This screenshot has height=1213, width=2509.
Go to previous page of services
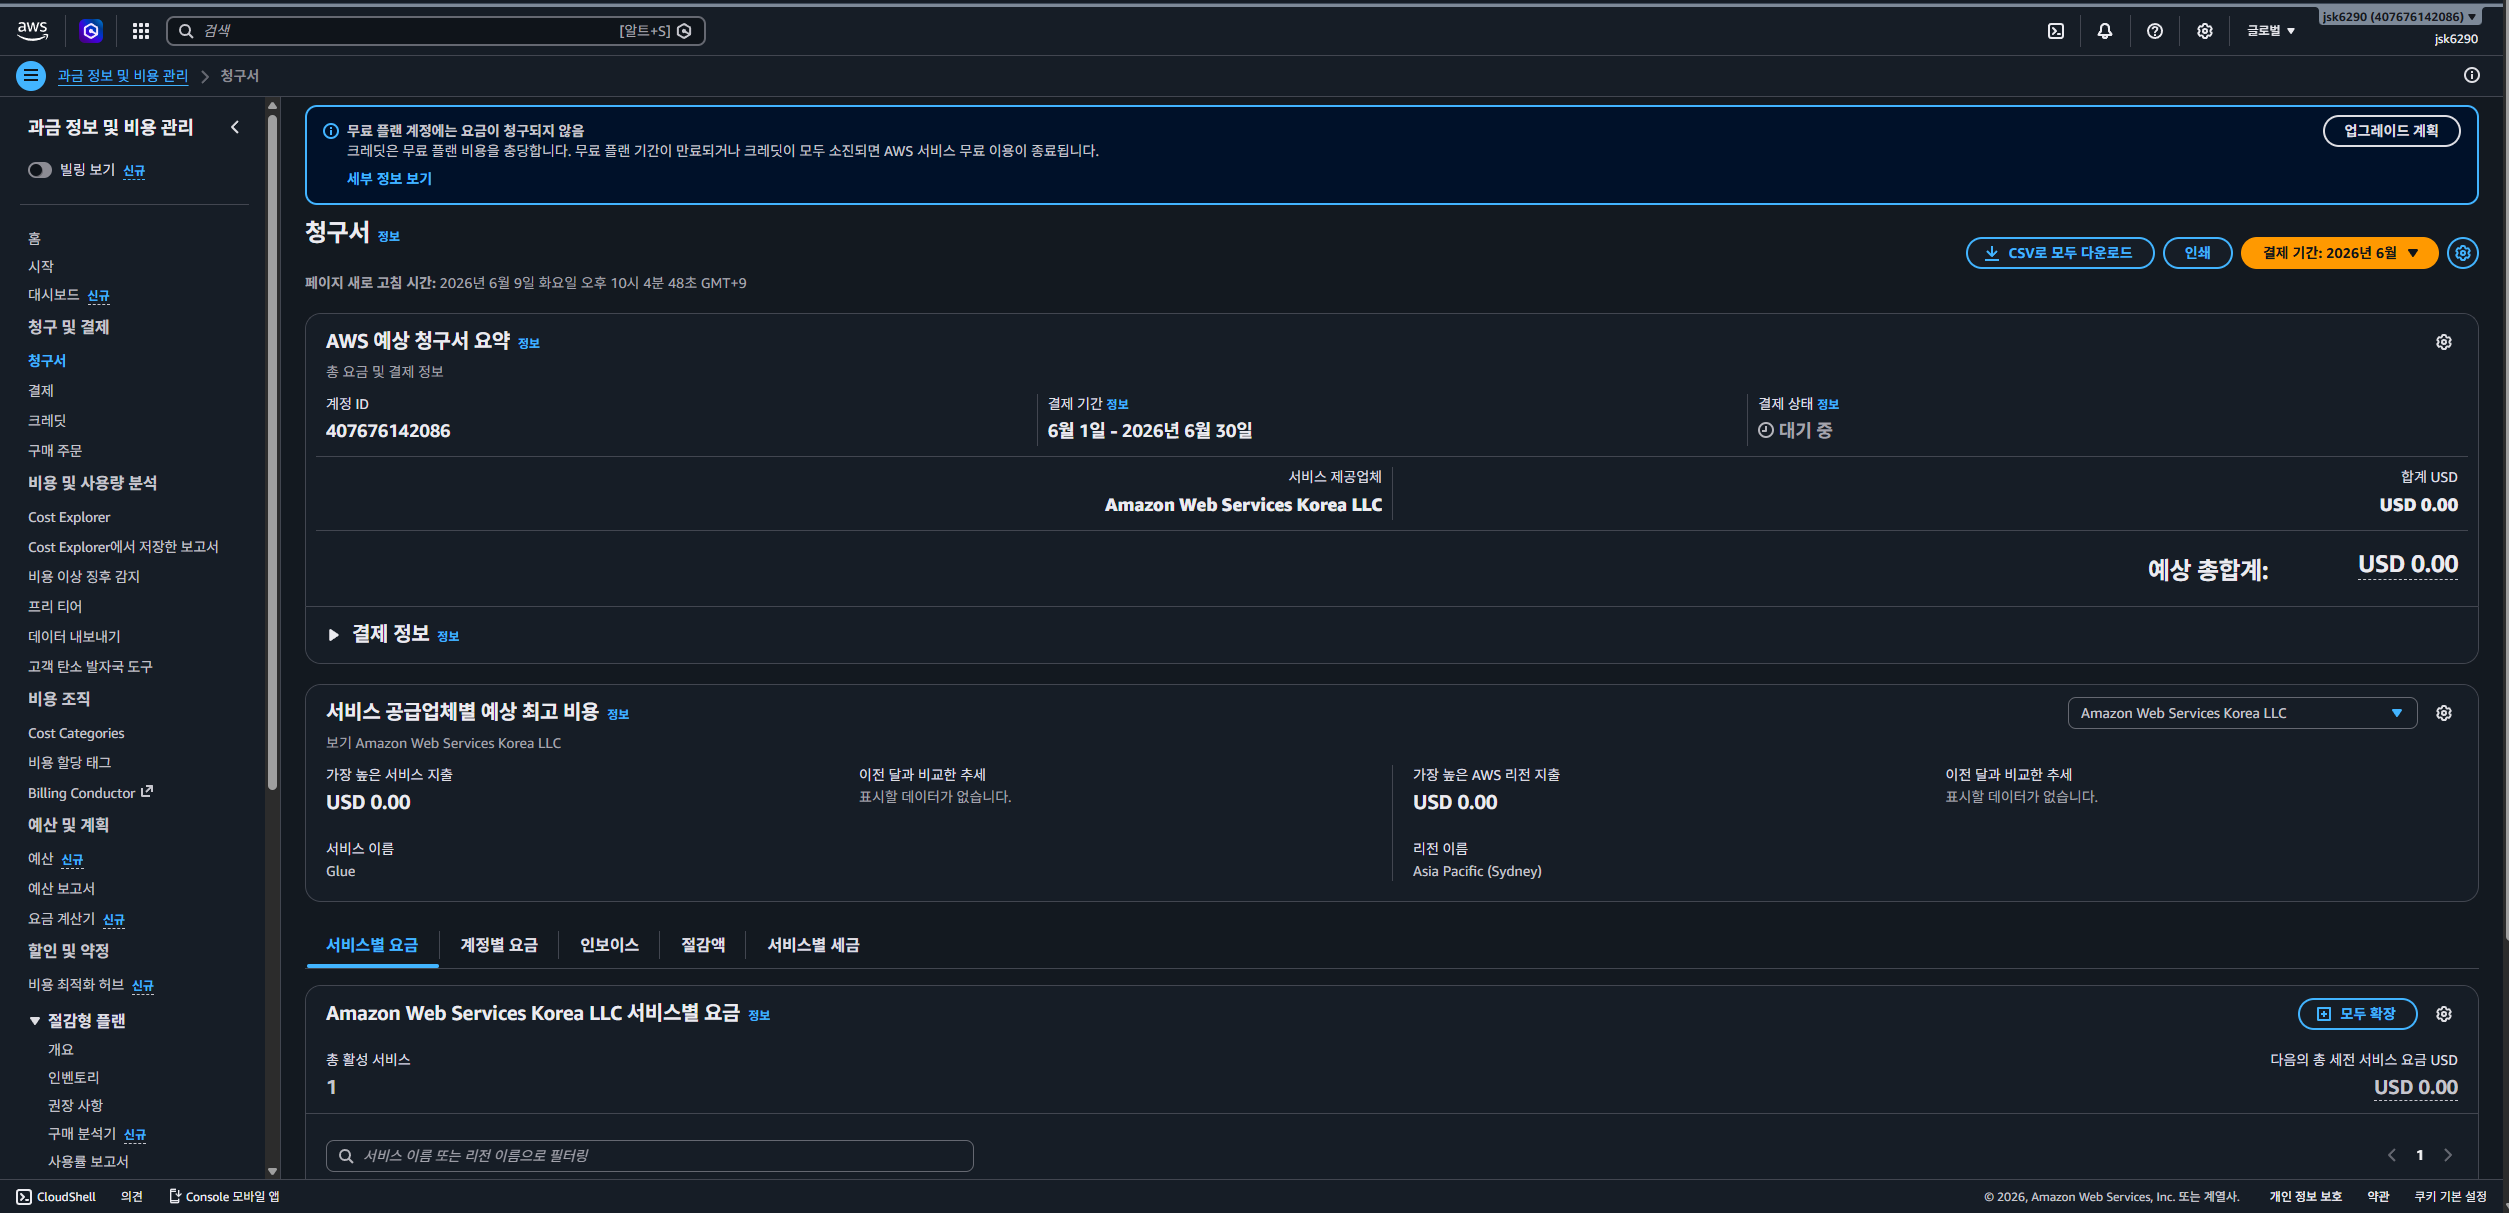coord(2392,1155)
